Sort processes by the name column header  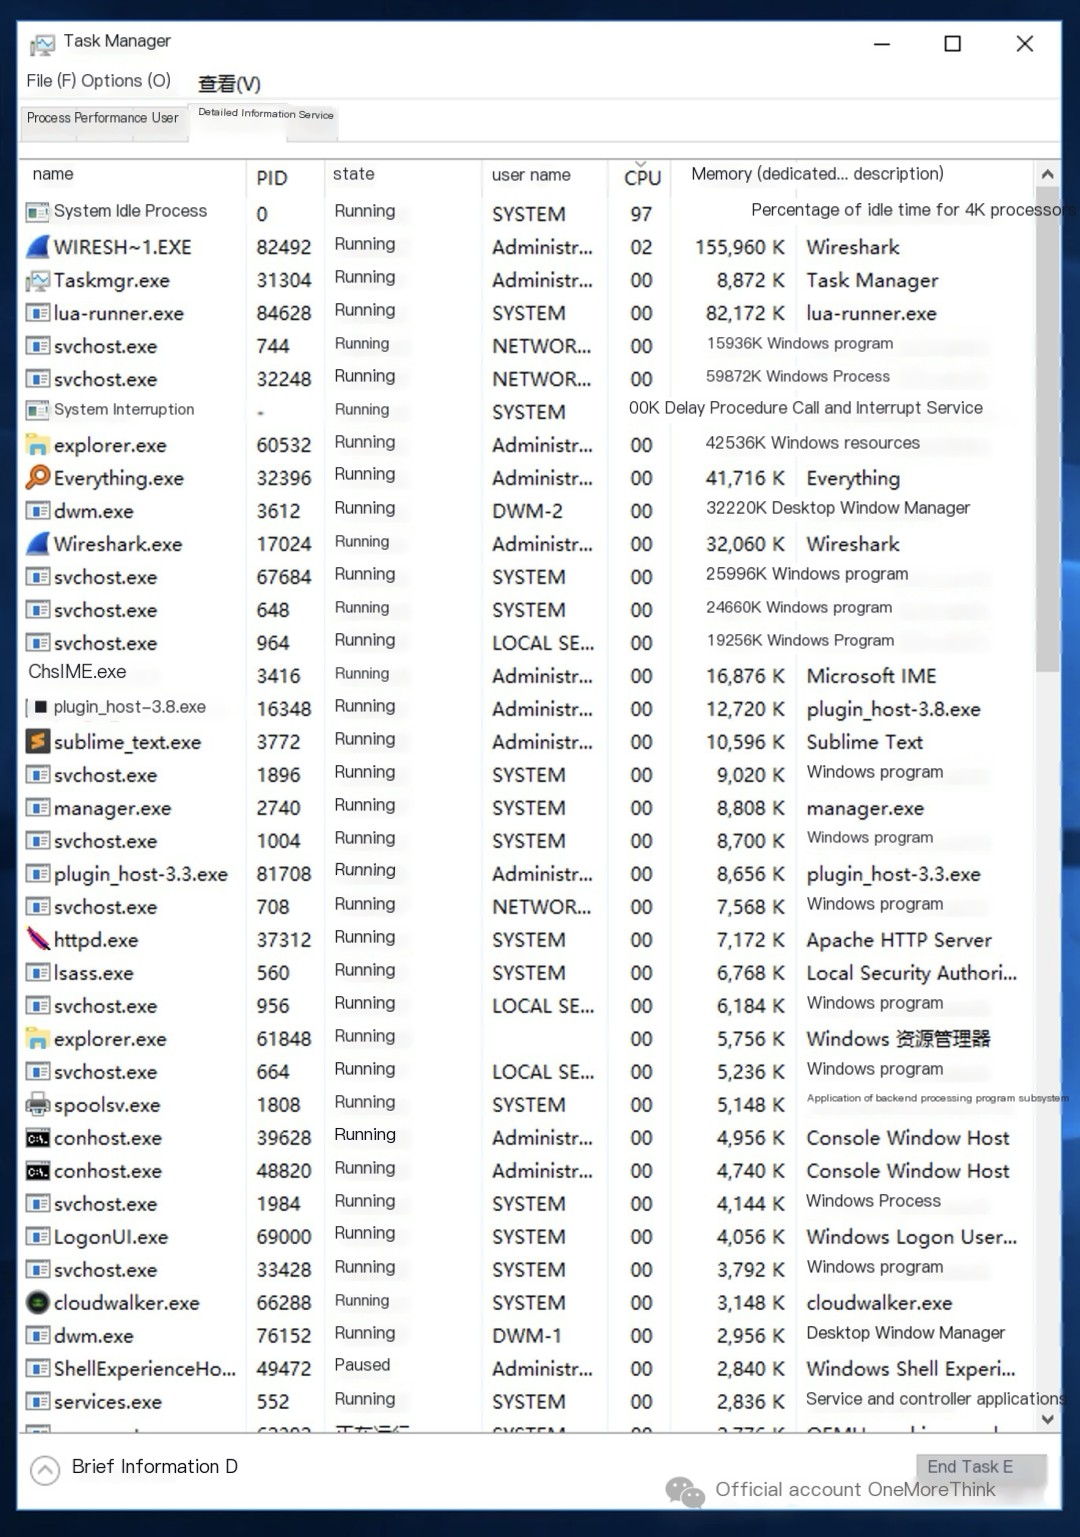click(53, 174)
